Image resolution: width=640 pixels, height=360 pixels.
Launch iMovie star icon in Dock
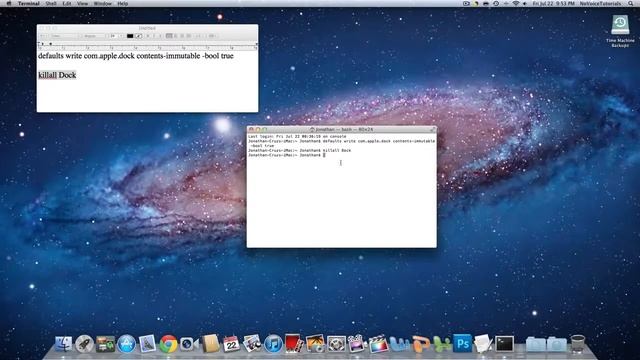tap(356, 344)
